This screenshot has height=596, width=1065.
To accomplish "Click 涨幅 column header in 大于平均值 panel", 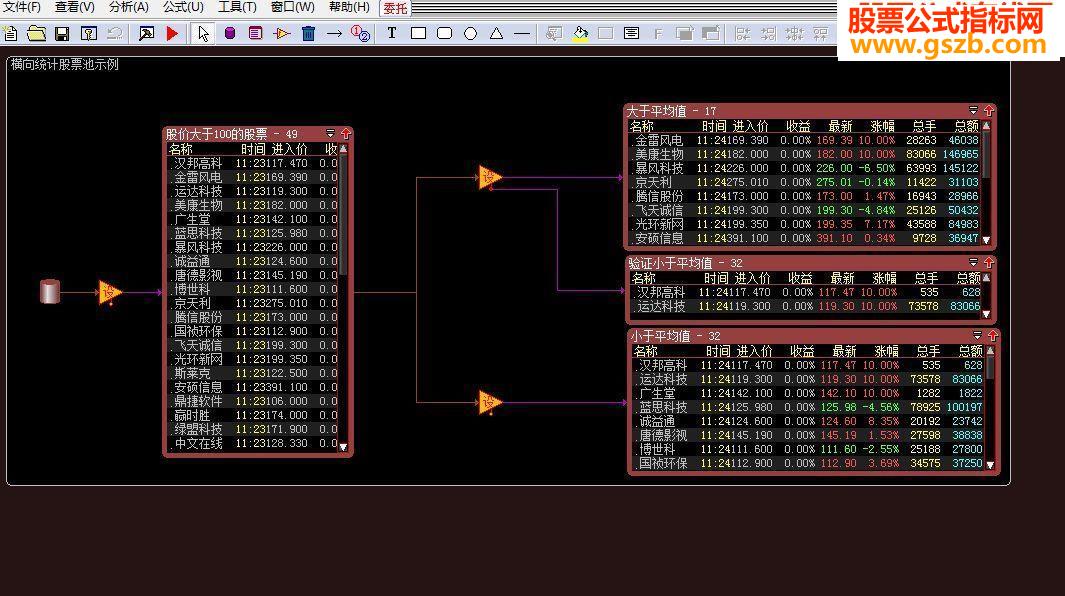I will [882, 126].
